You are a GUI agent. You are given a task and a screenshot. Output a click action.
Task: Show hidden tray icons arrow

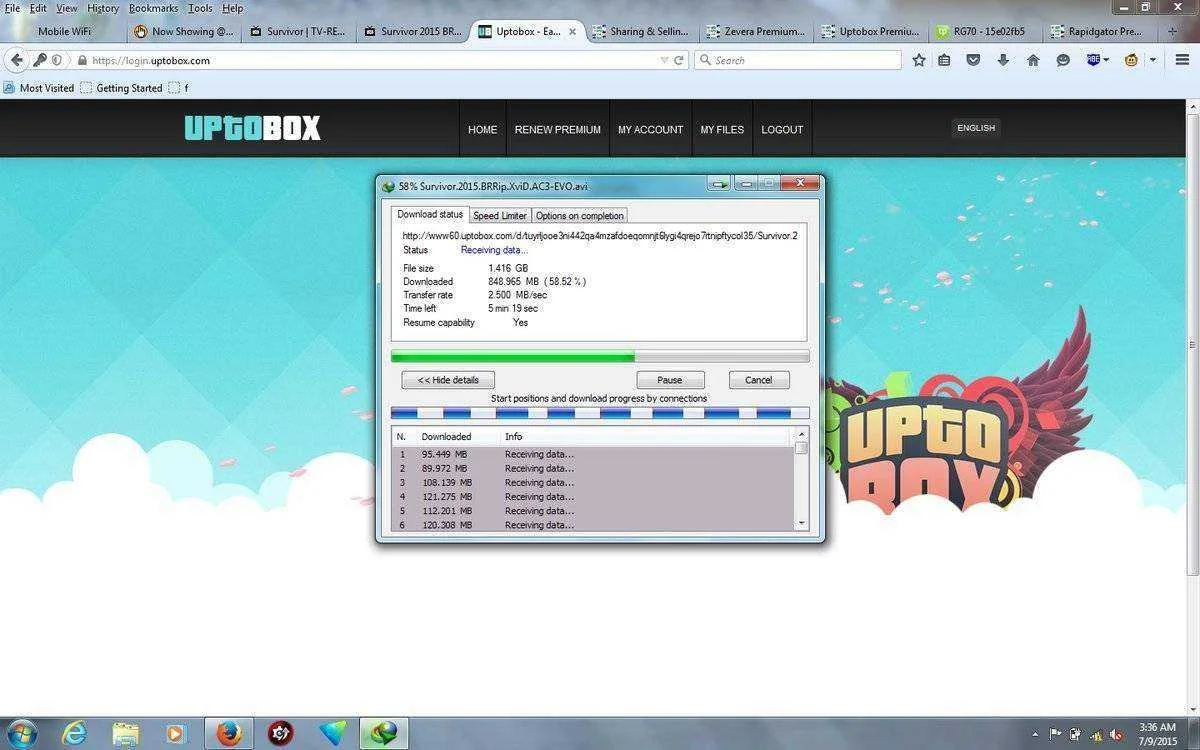[x=1035, y=734]
